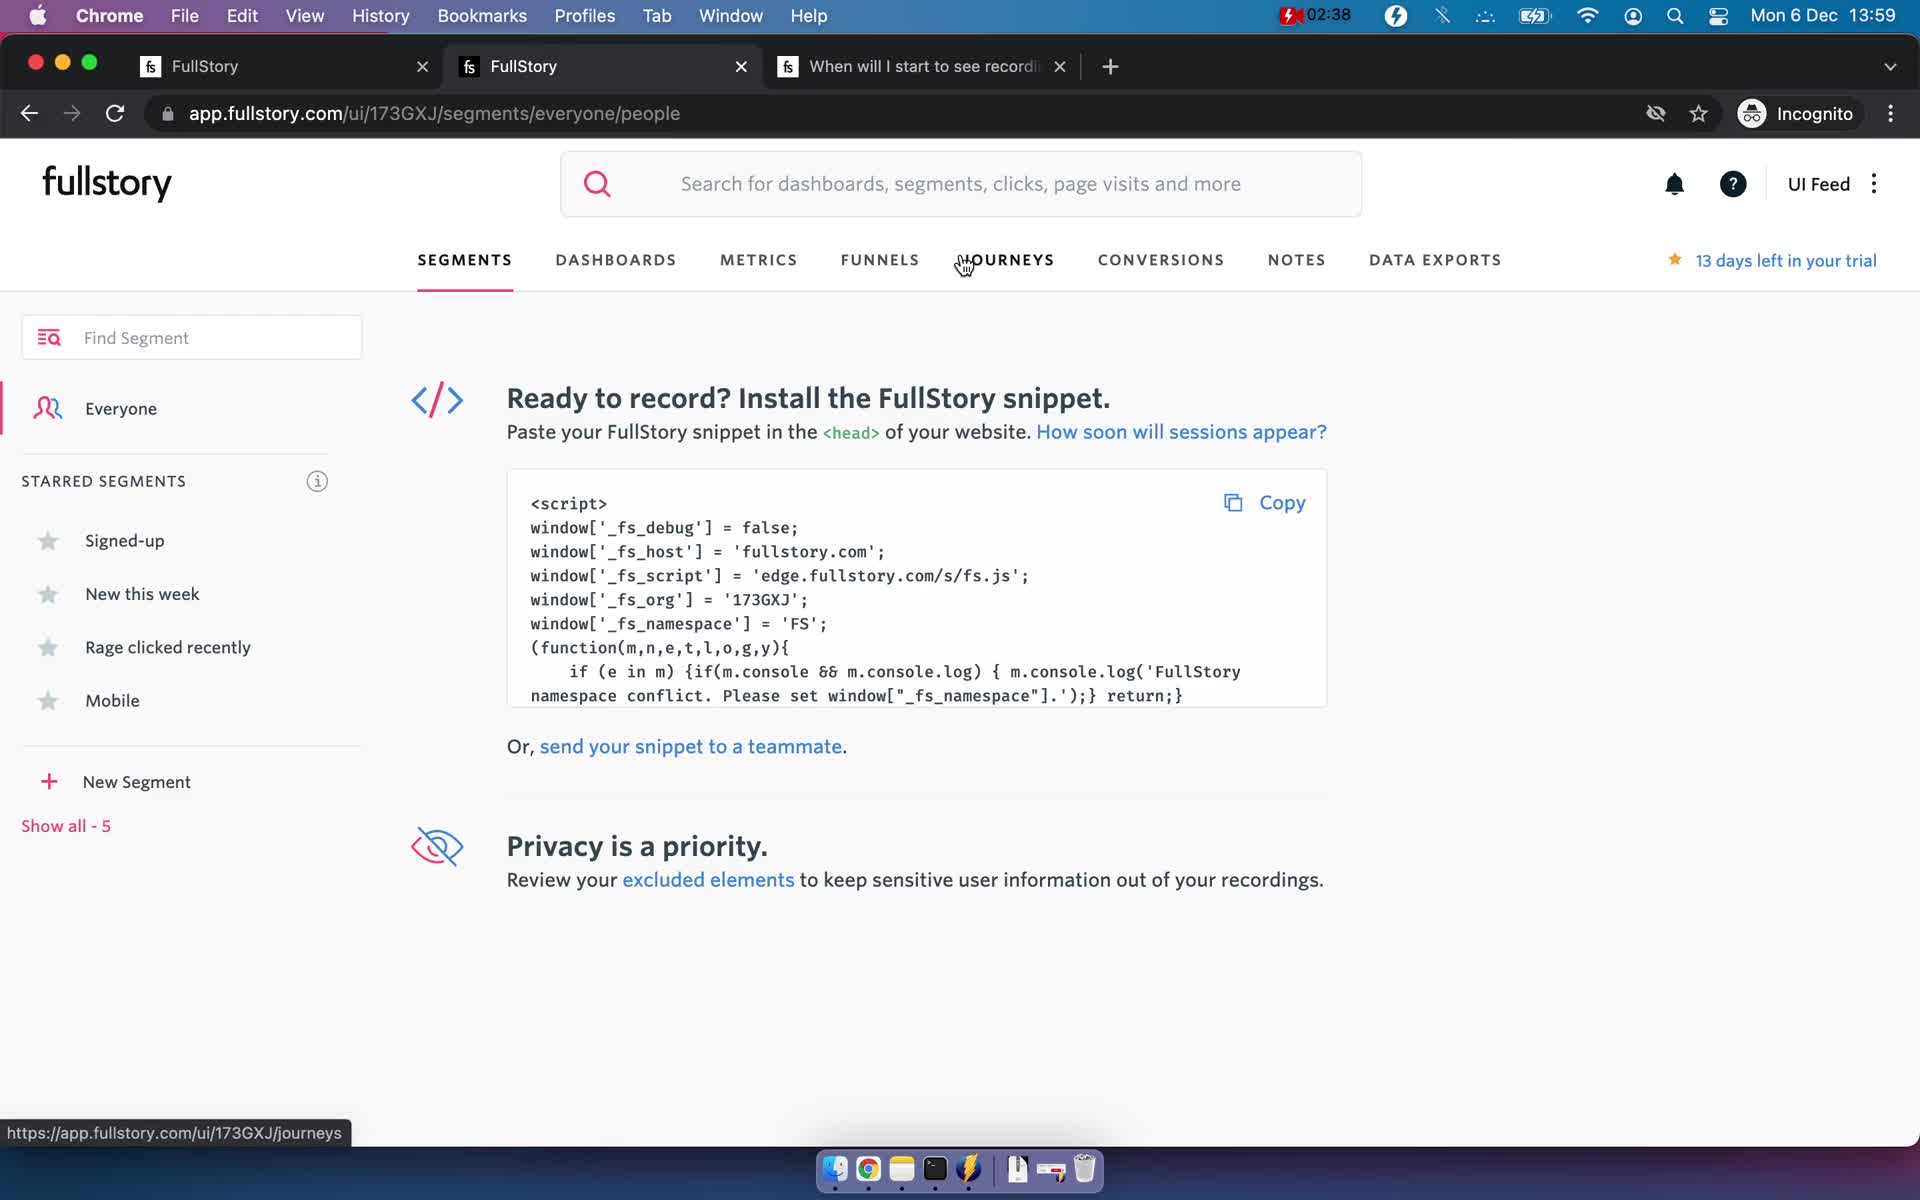This screenshot has height=1200, width=1920.
Task: Bookmark this page with star icon
Action: [1698, 113]
